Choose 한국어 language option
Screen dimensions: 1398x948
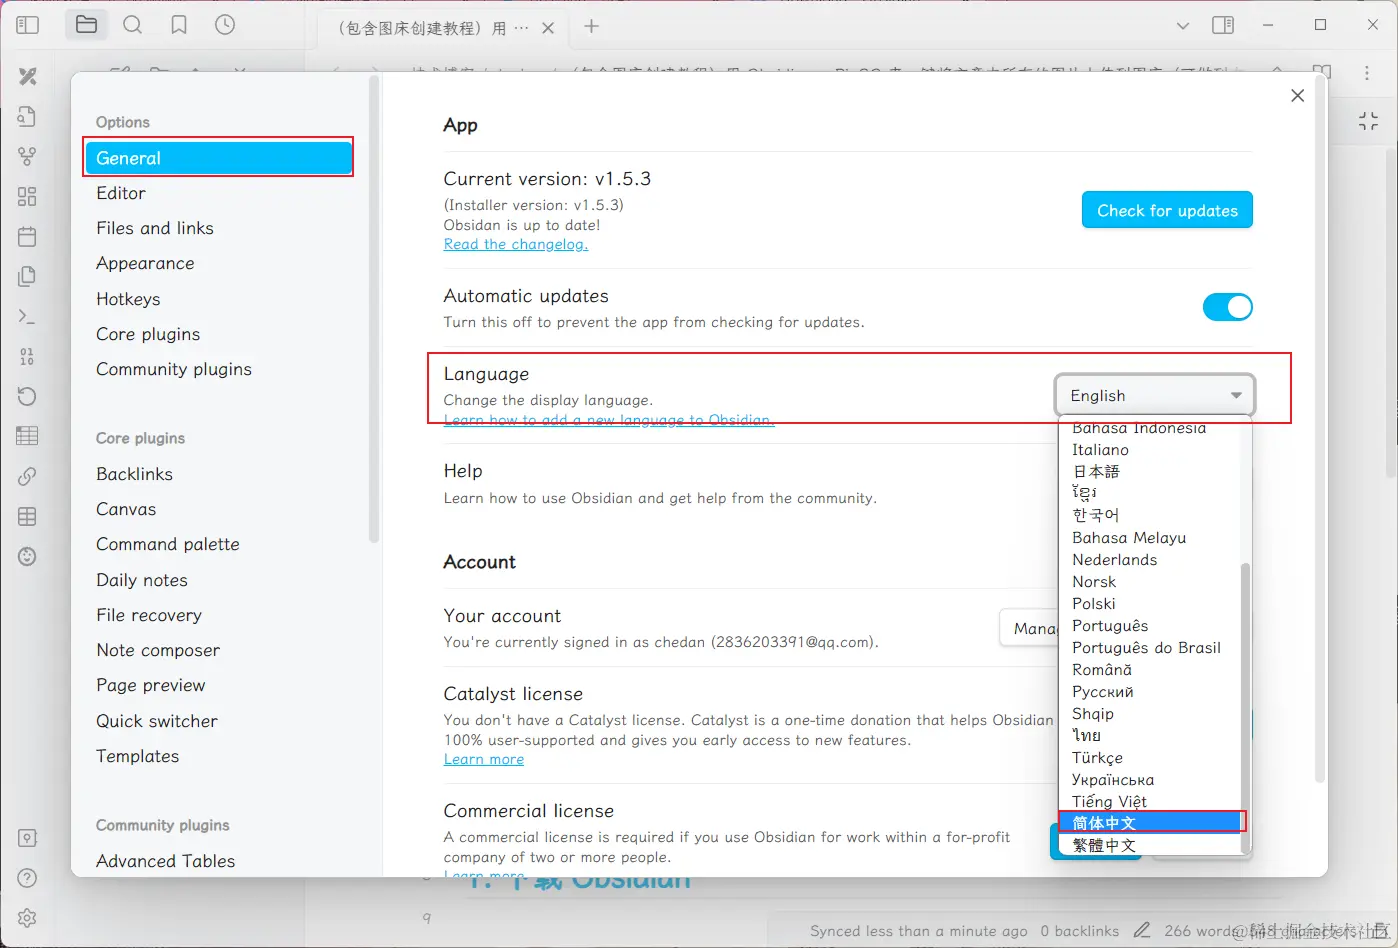click(1150, 515)
